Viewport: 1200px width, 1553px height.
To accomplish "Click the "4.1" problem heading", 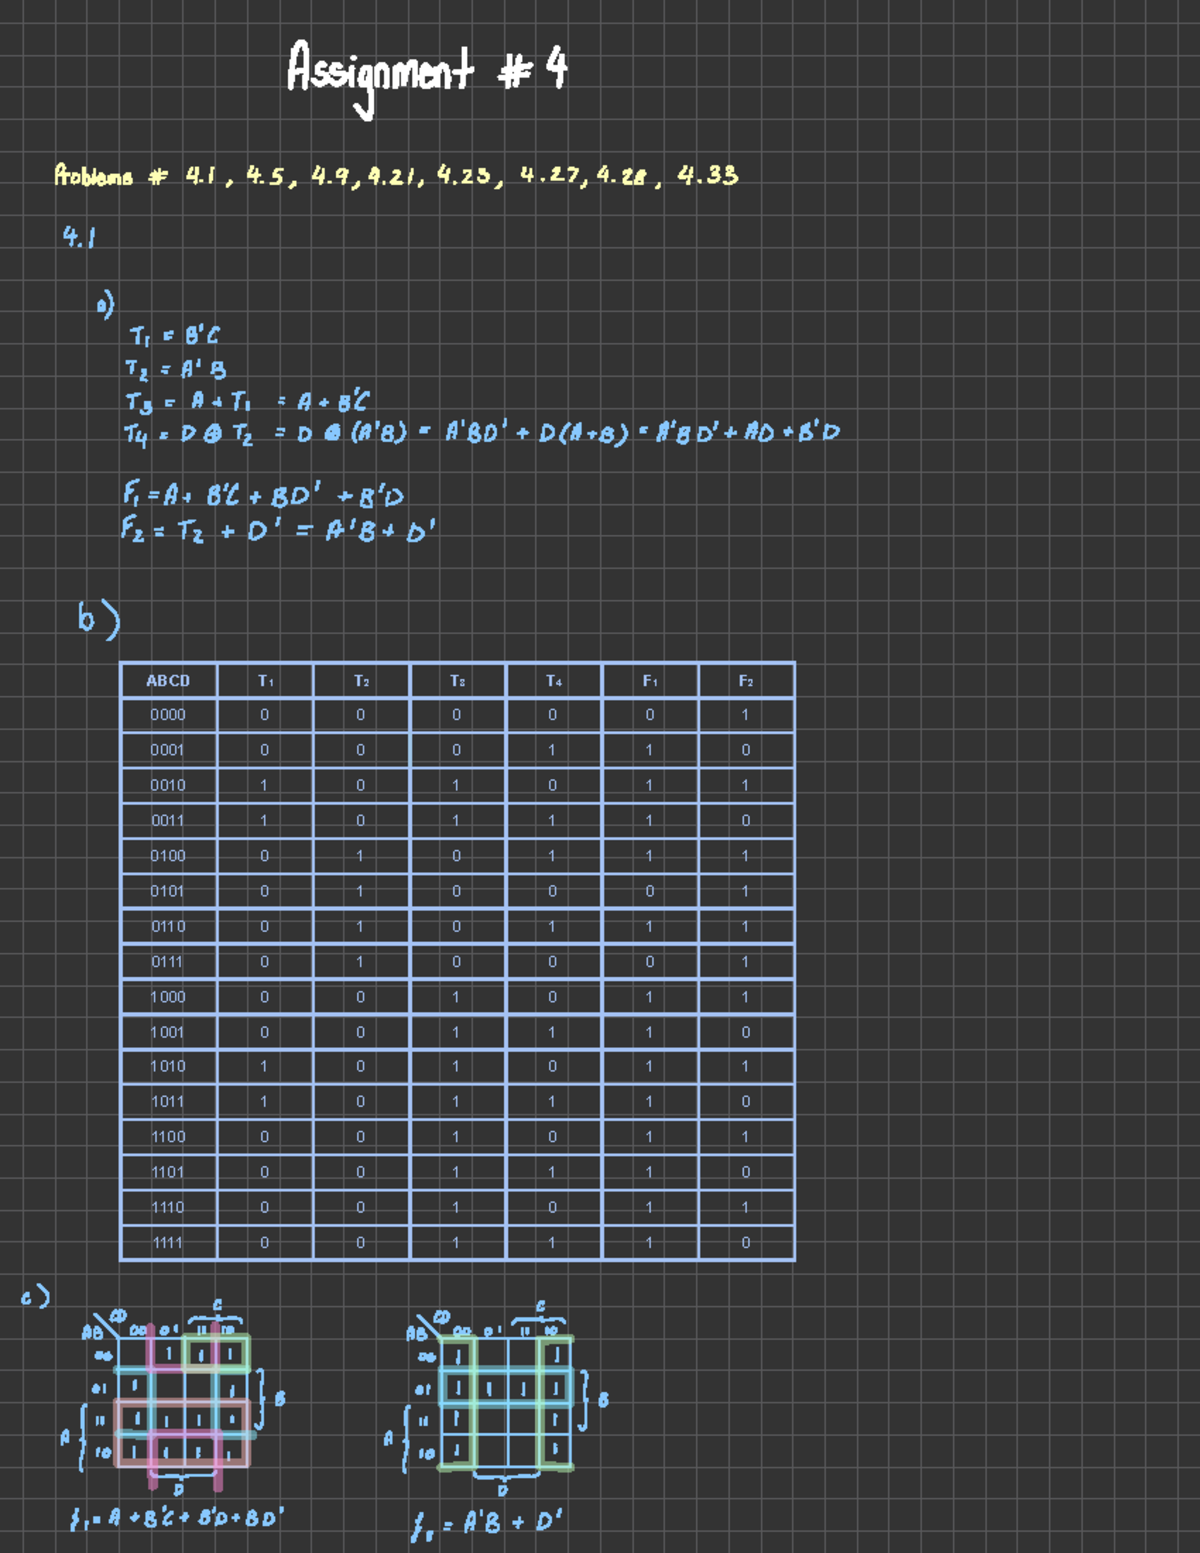I will pyautogui.click(x=78, y=237).
